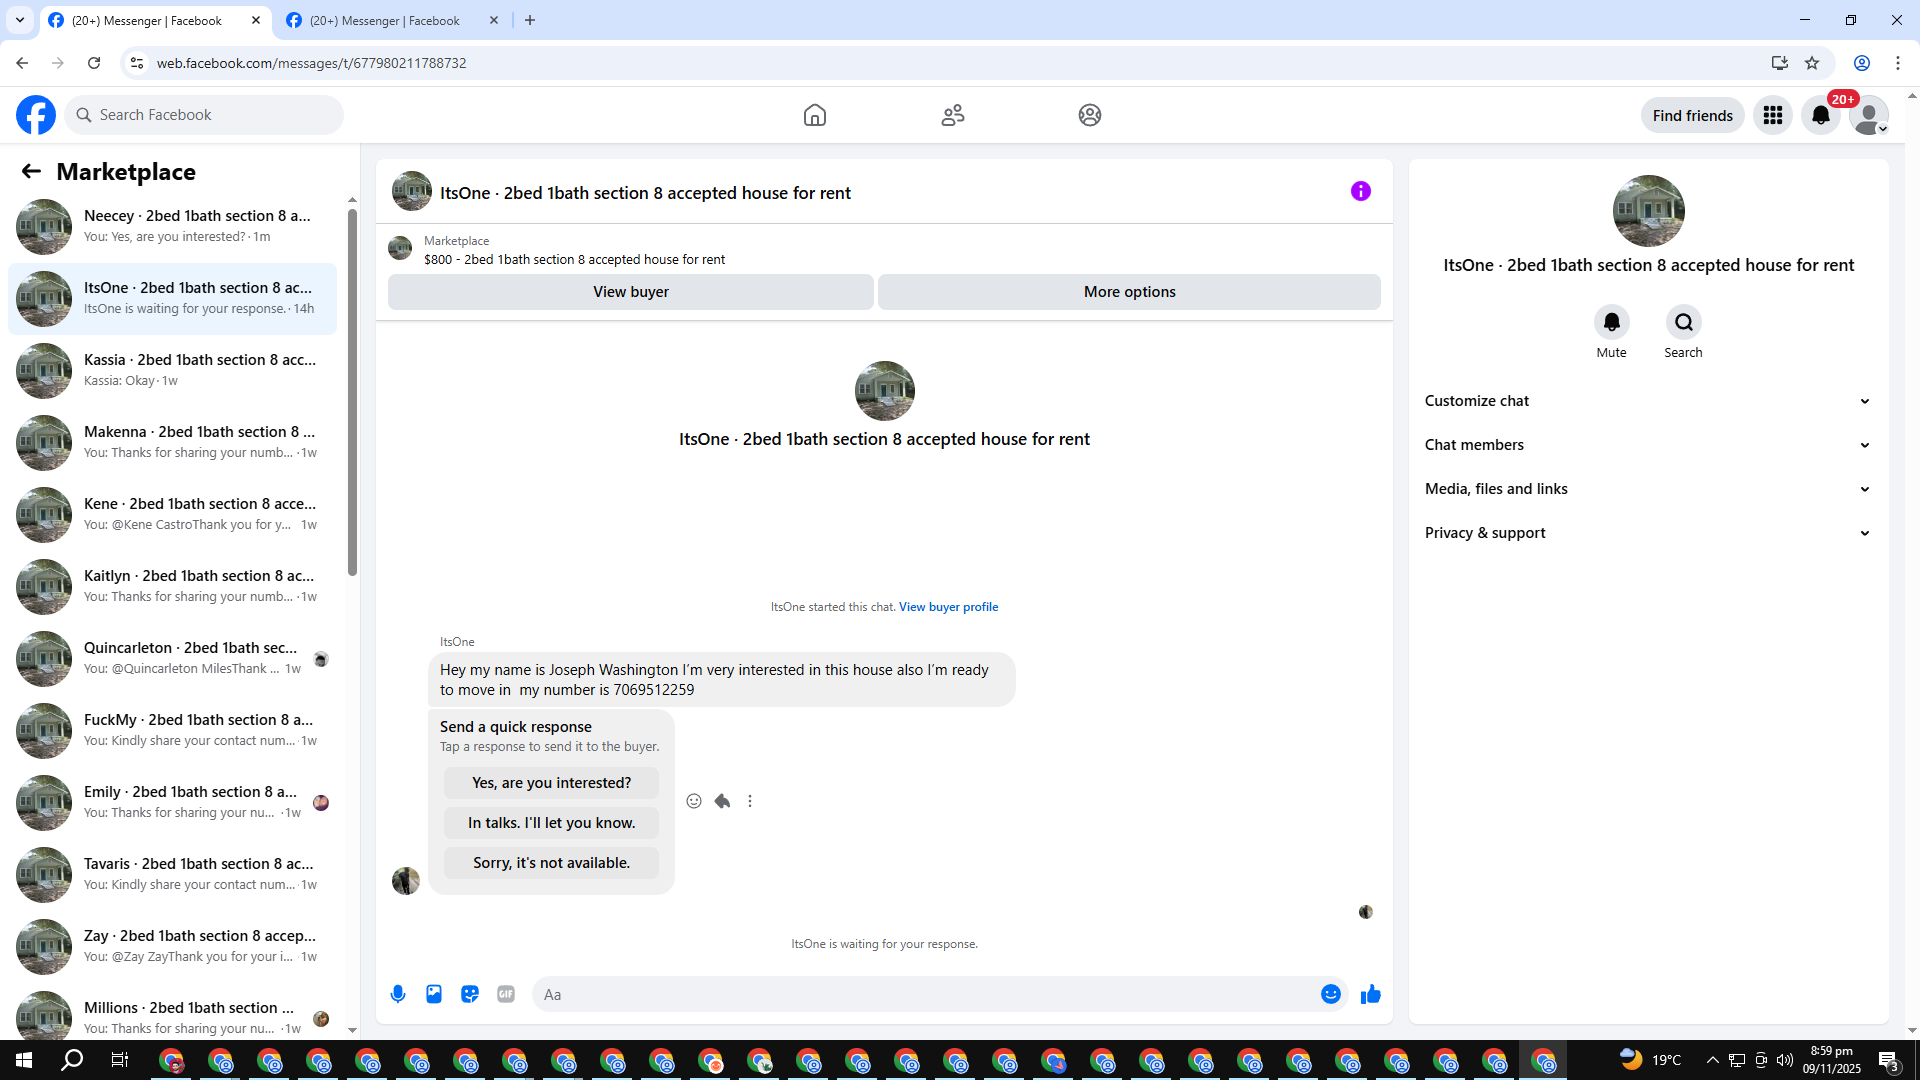
Task: Open the notifications bell with 20+ badge
Action: click(1821, 115)
